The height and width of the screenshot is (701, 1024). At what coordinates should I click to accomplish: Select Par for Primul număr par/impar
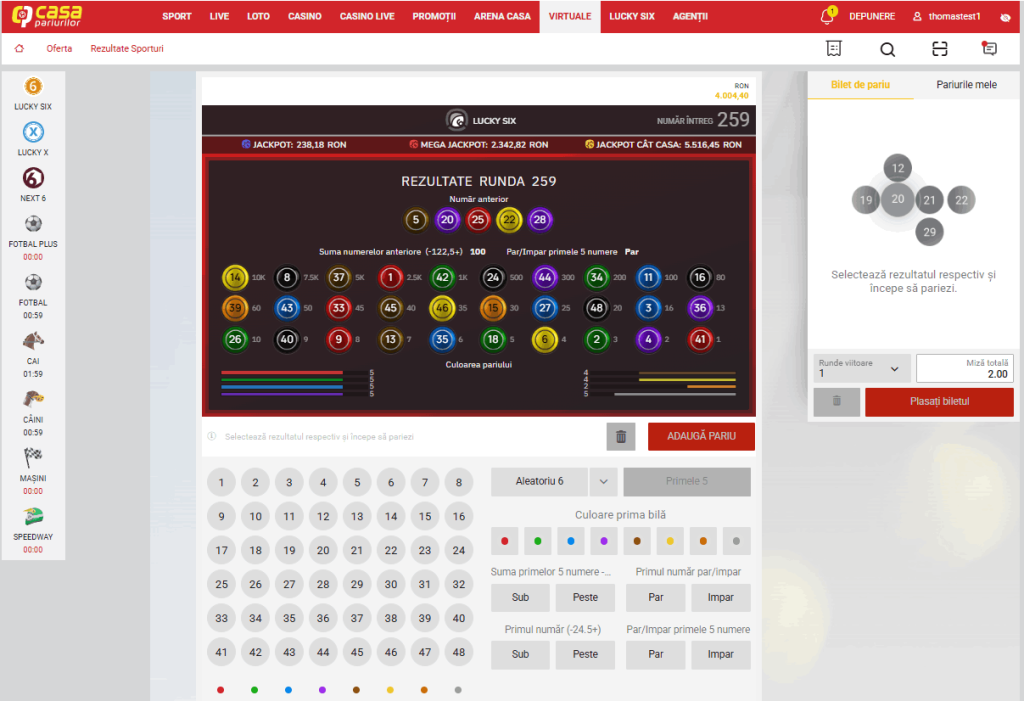tap(656, 598)
